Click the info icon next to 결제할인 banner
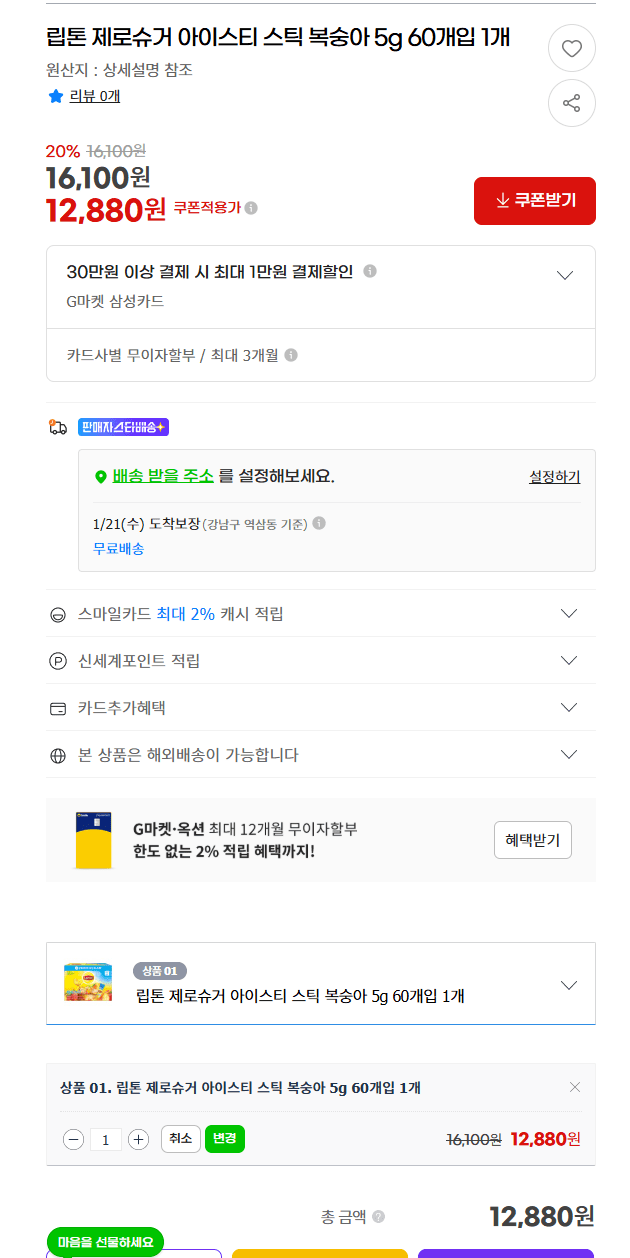630x1258 pixels. [371, 271]
